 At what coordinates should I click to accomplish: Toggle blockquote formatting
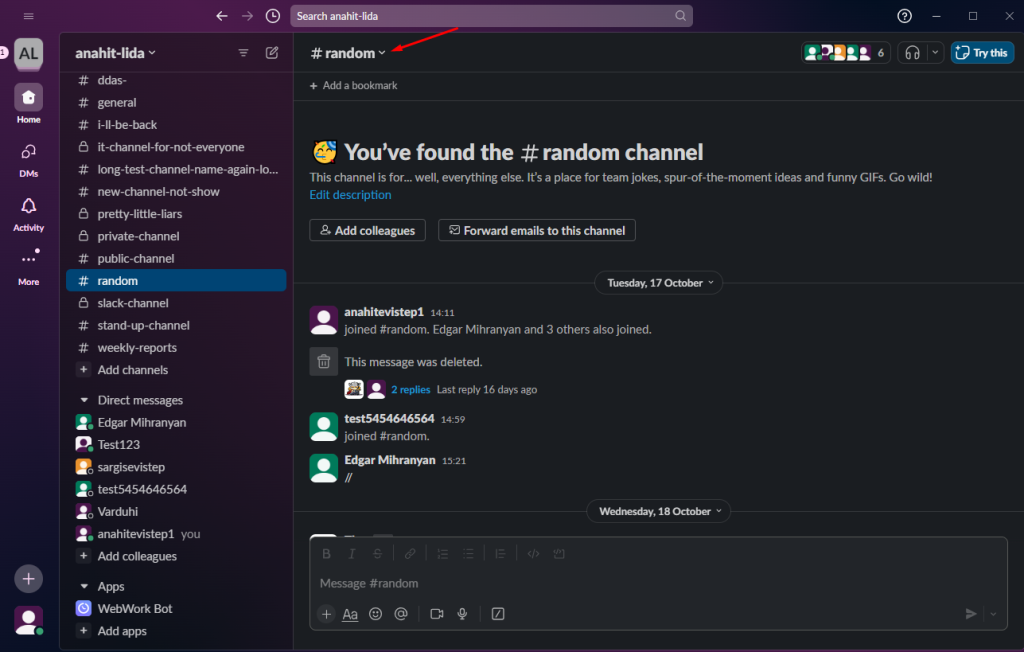(500, 554)
